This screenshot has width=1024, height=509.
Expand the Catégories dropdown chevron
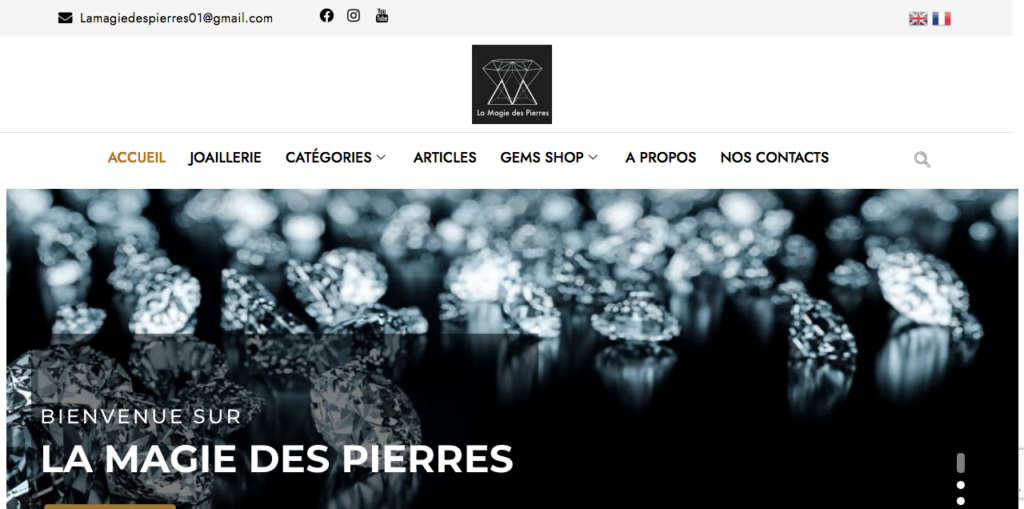point(381,157)
